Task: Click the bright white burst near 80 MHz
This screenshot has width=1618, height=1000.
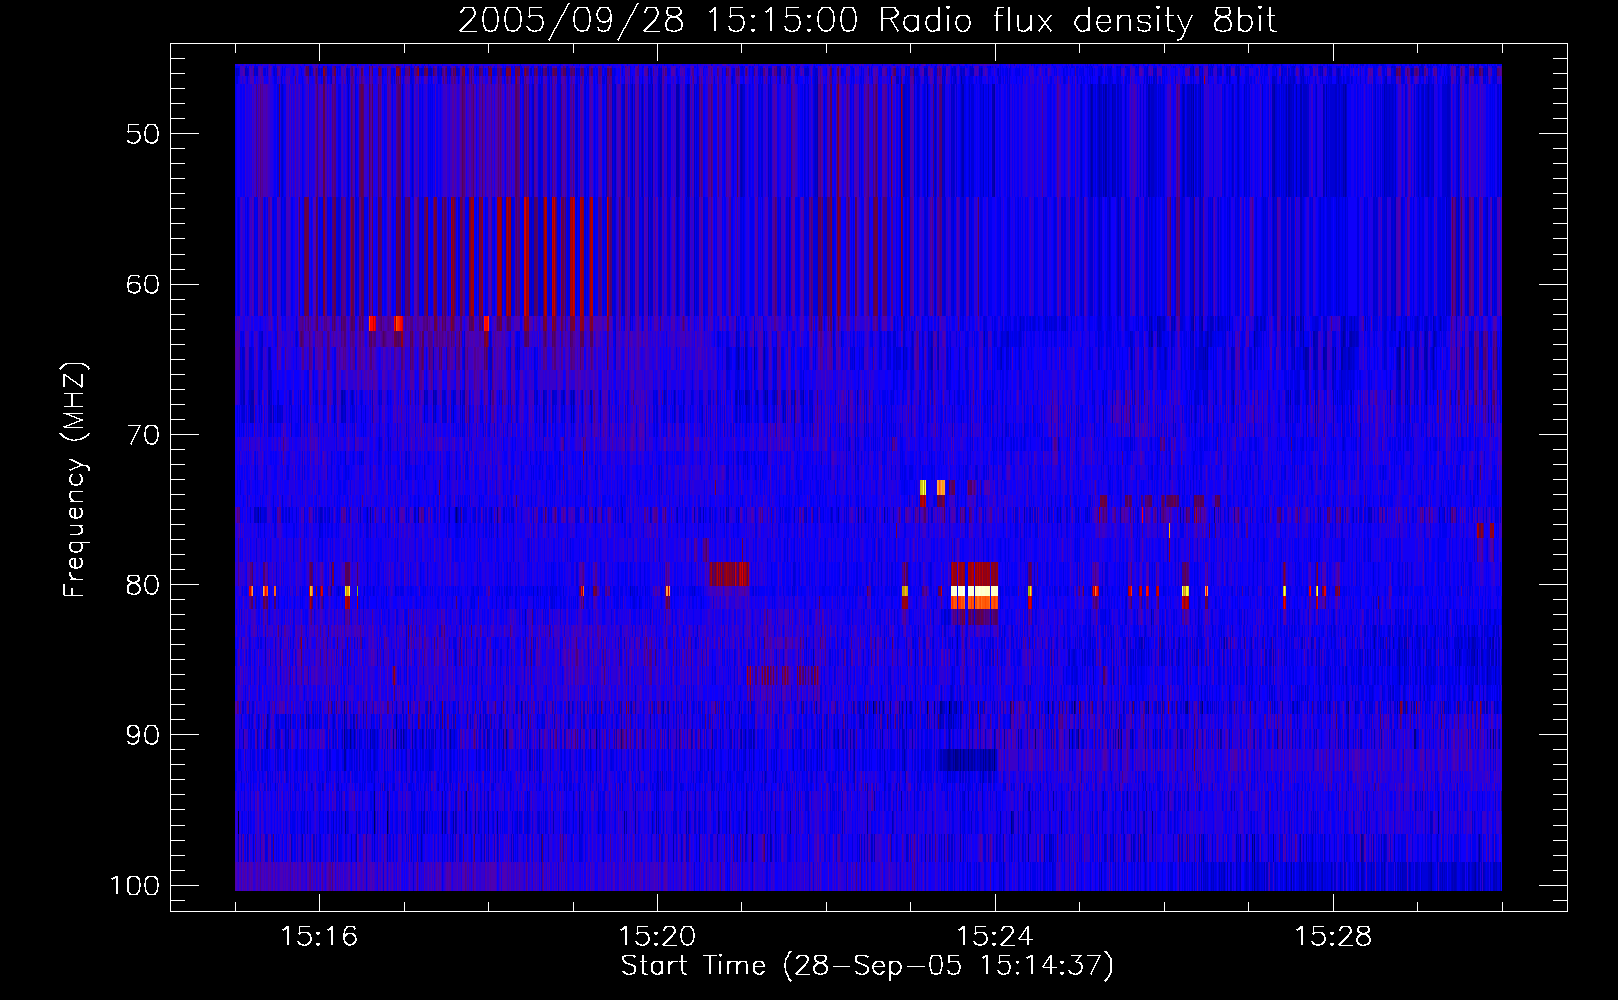Action: (x=974, y=591)
